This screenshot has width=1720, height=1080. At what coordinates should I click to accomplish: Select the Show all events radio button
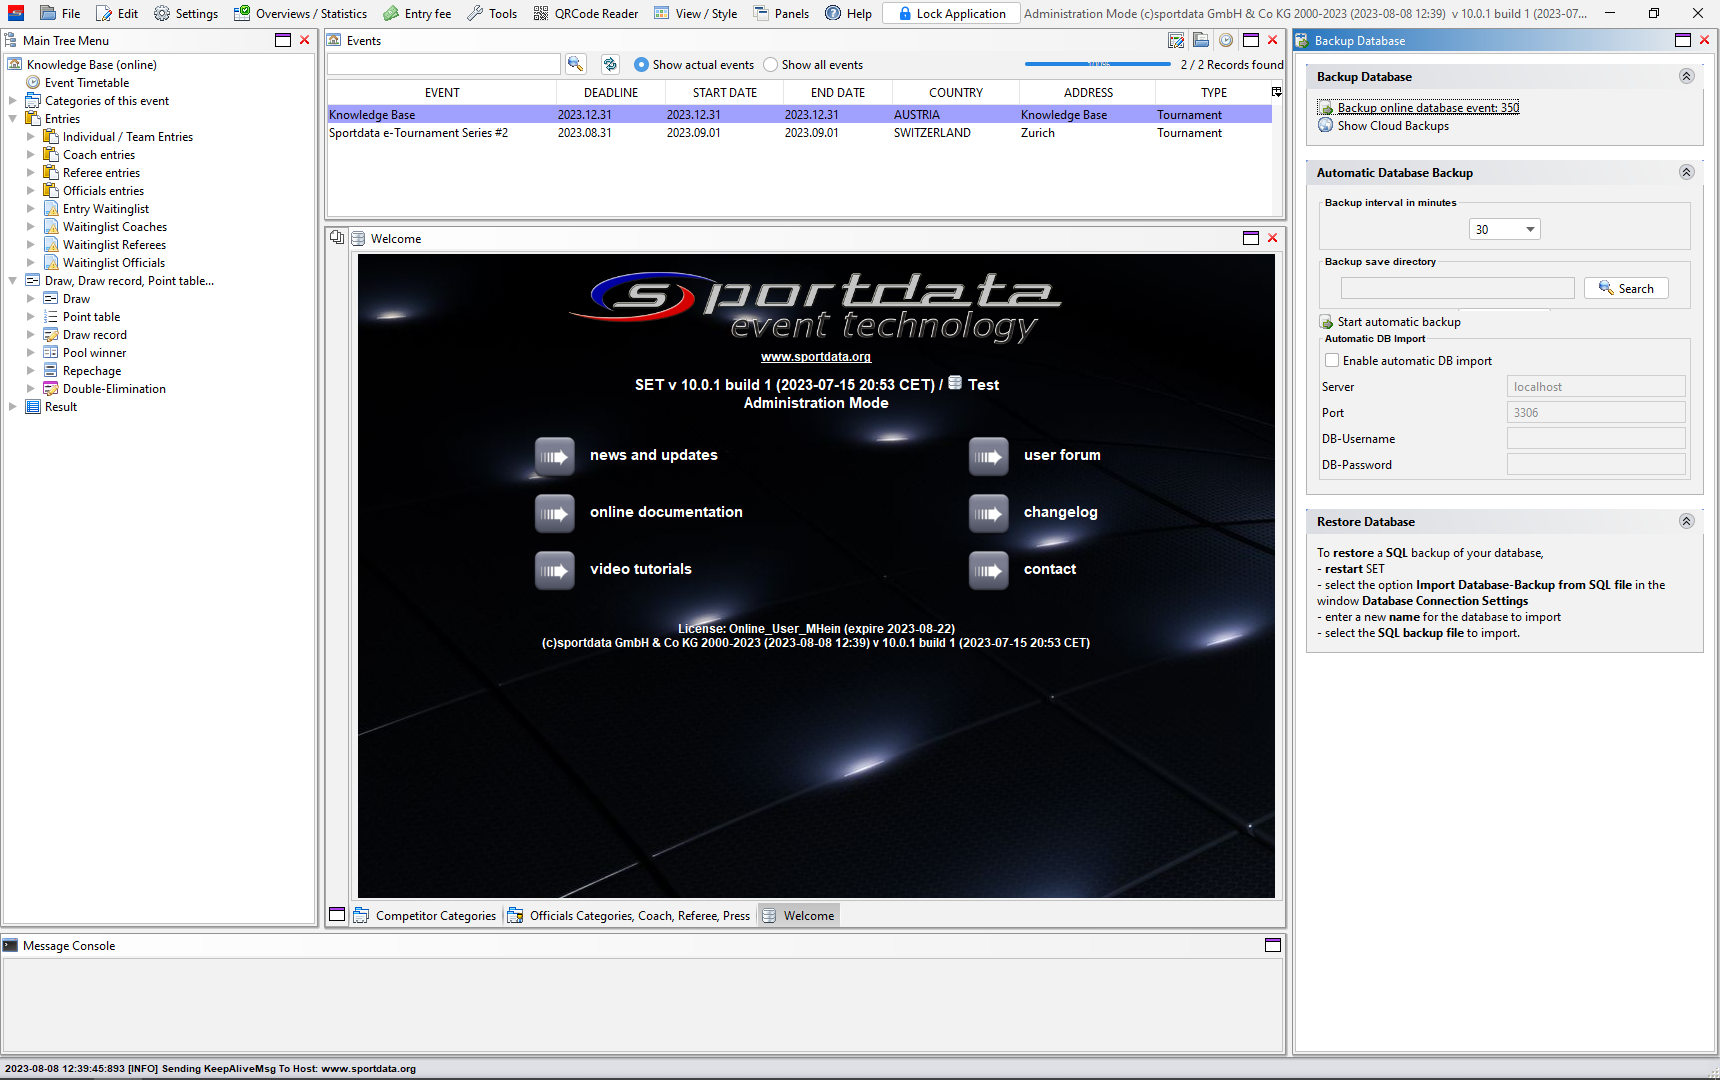pos(770,65)
